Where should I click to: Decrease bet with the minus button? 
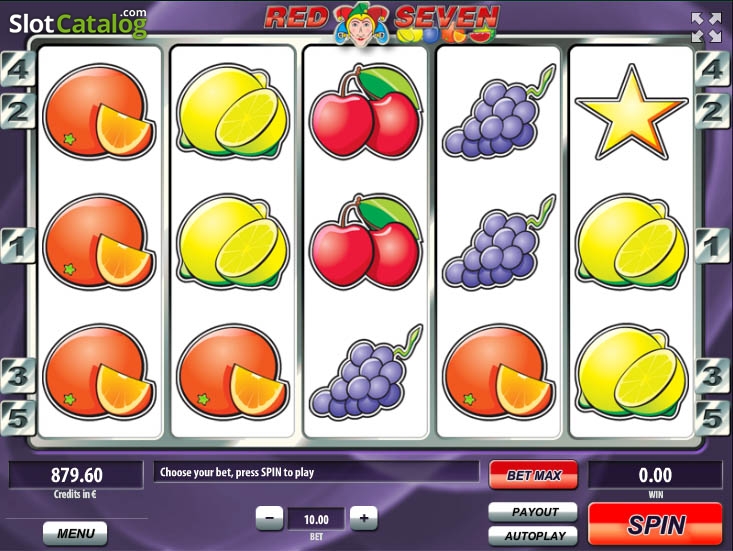point(269,518)
